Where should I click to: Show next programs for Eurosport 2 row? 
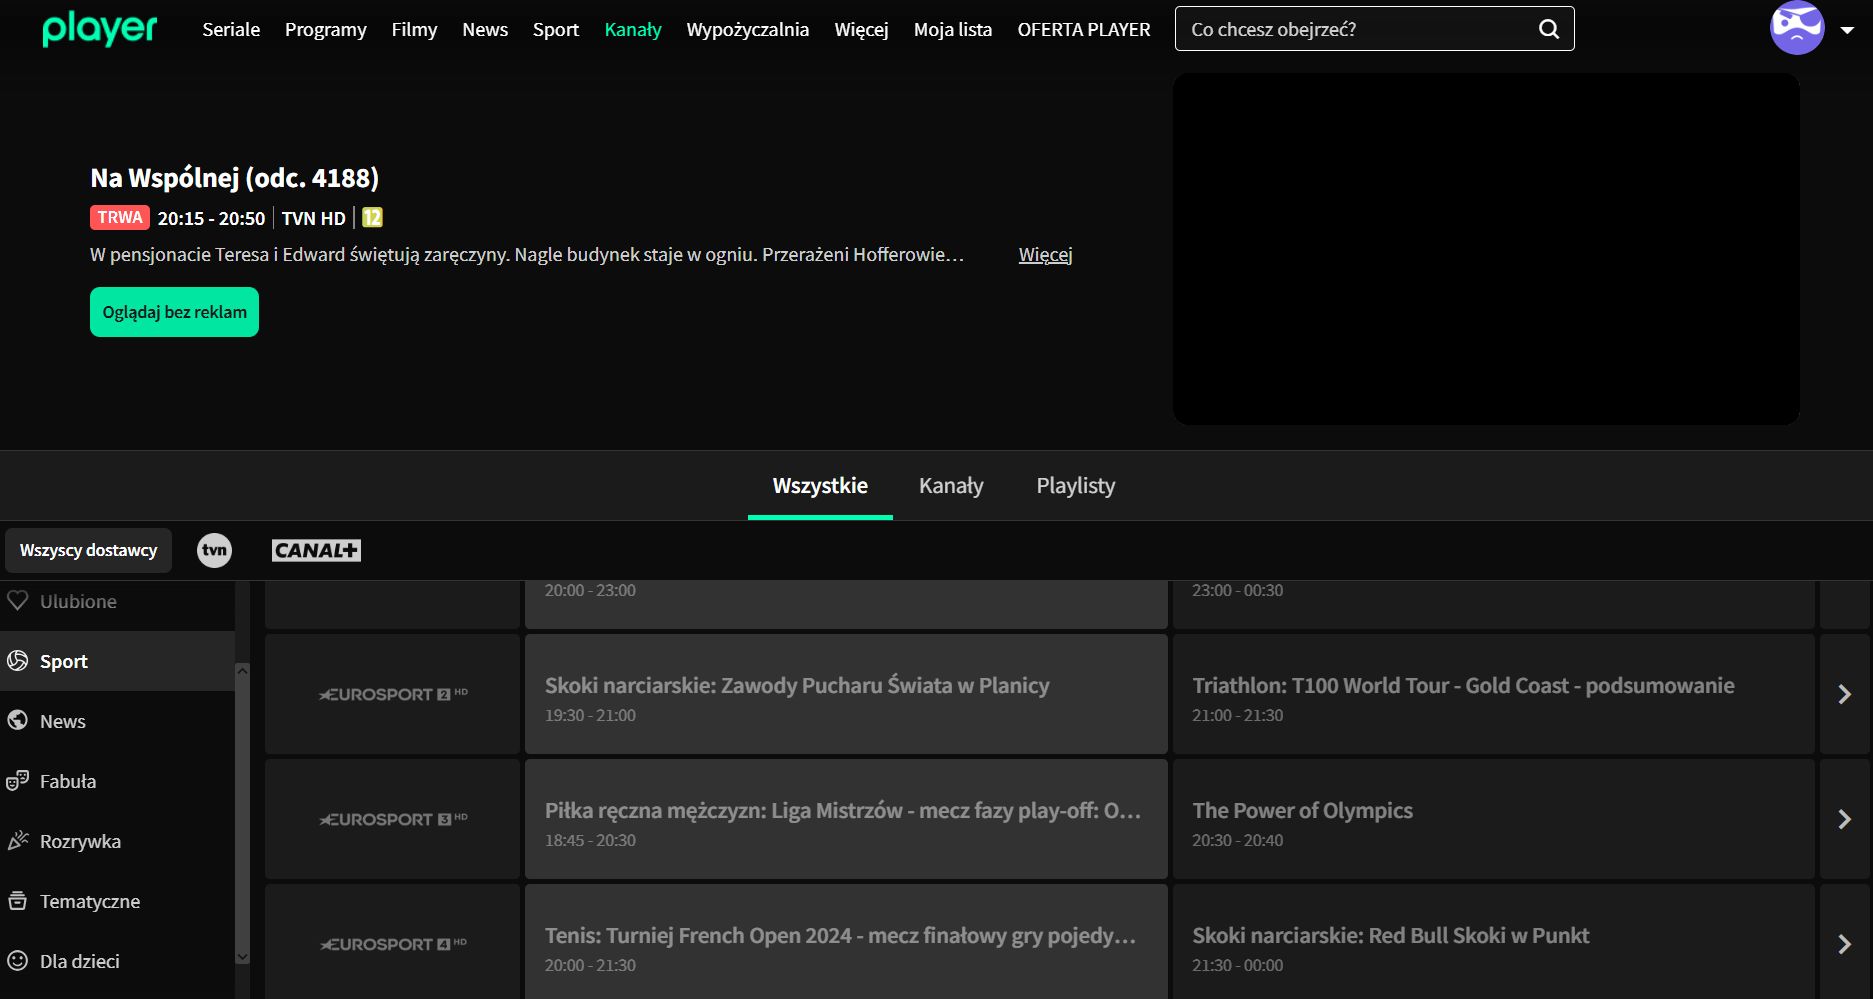pyautogui.click(x=1845, y=694)
